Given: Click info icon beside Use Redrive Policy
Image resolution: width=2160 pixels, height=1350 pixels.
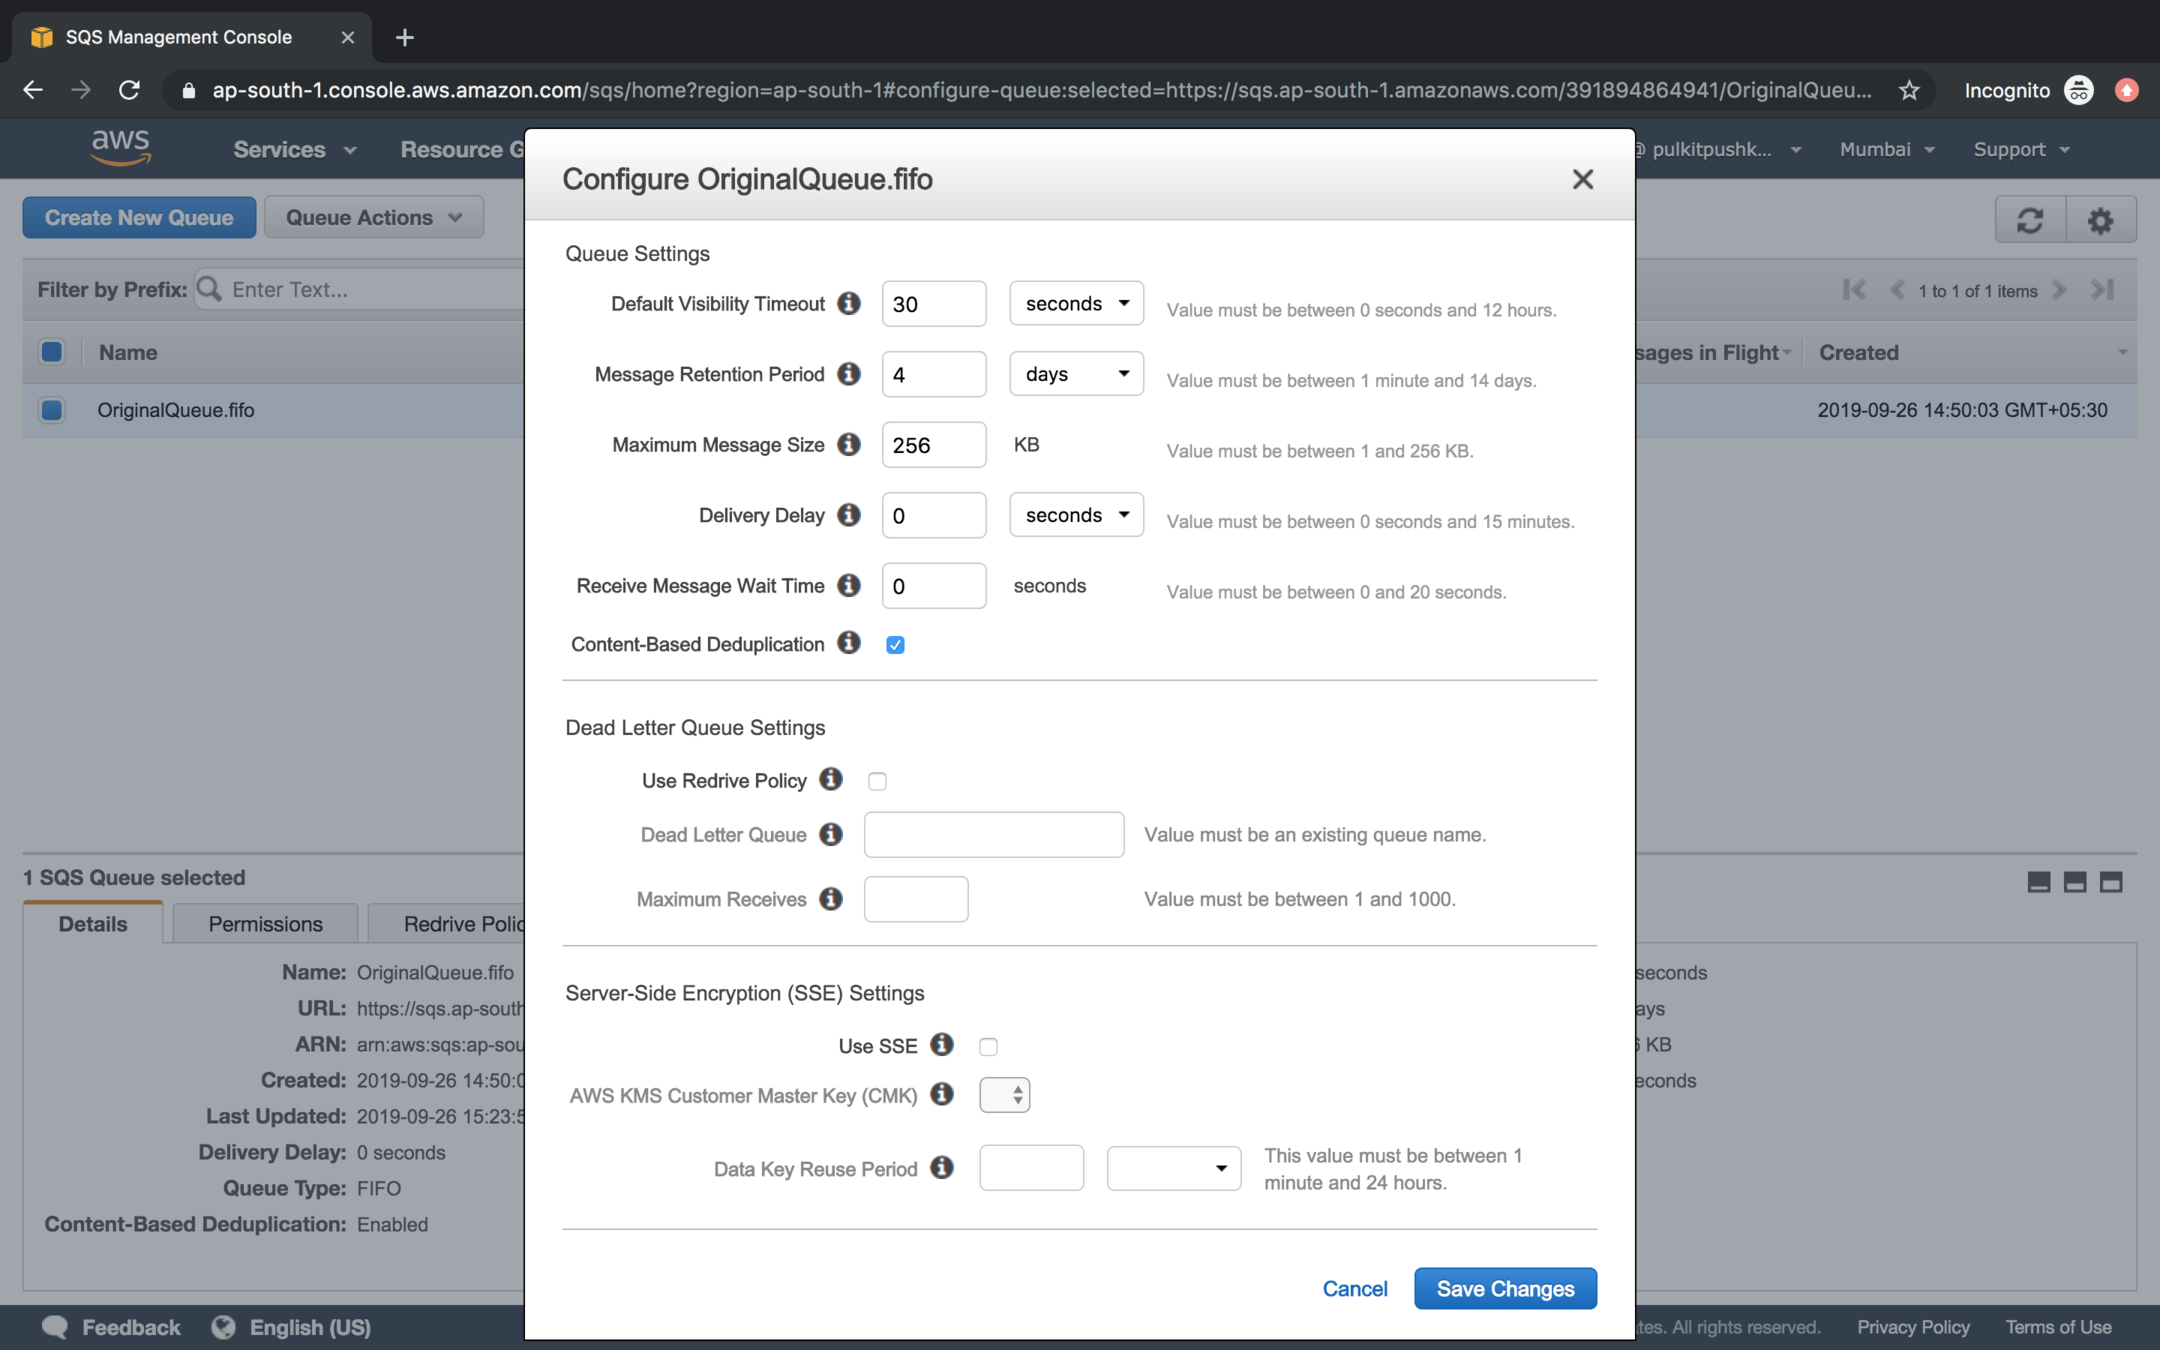Looking at the screenshot, I should point(831,779).
